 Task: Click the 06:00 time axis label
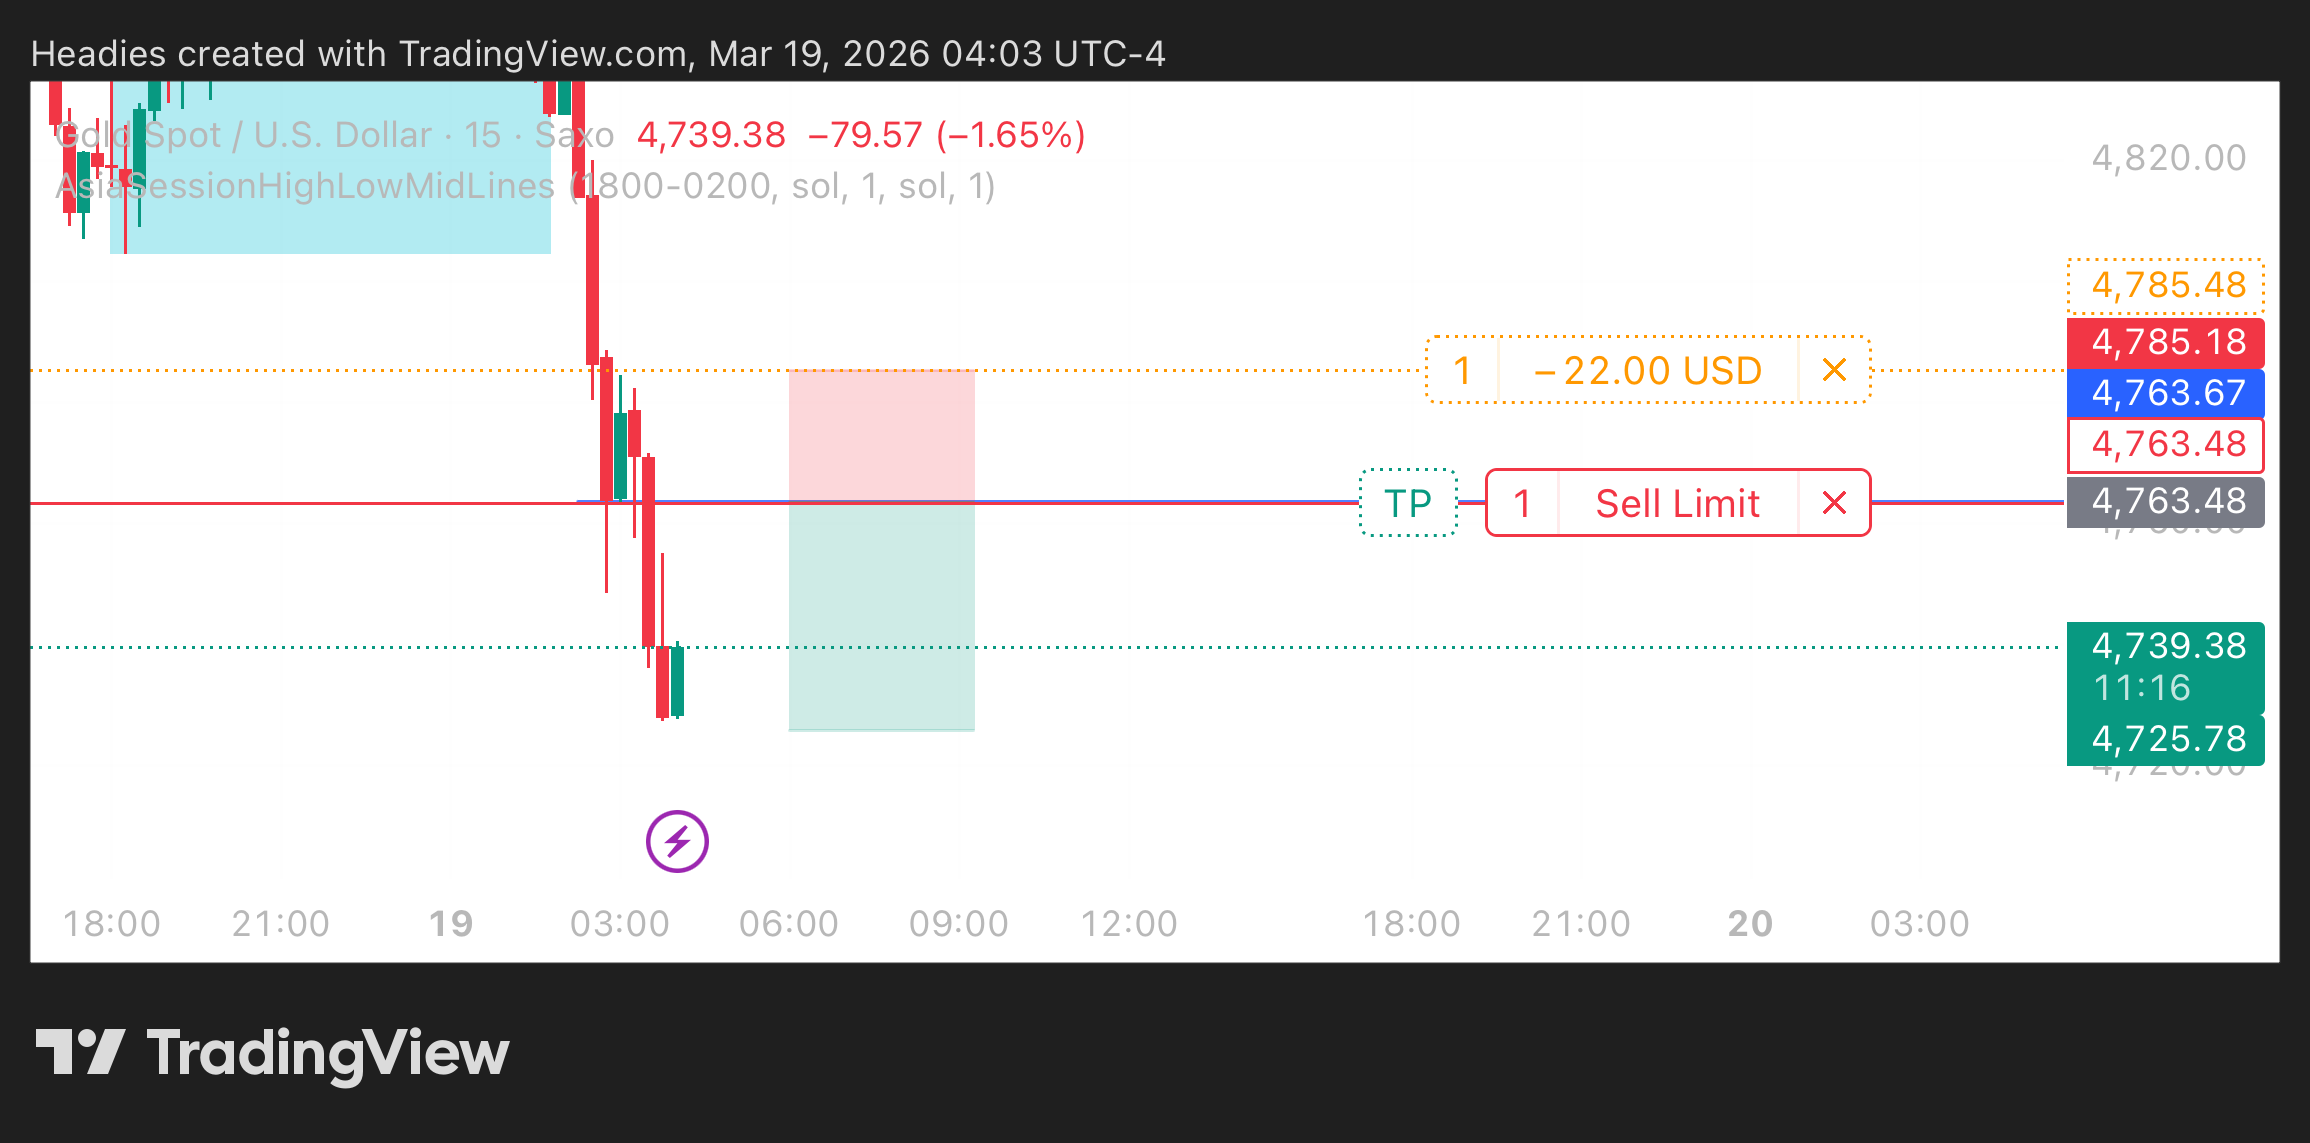click(x=789, y=923)
